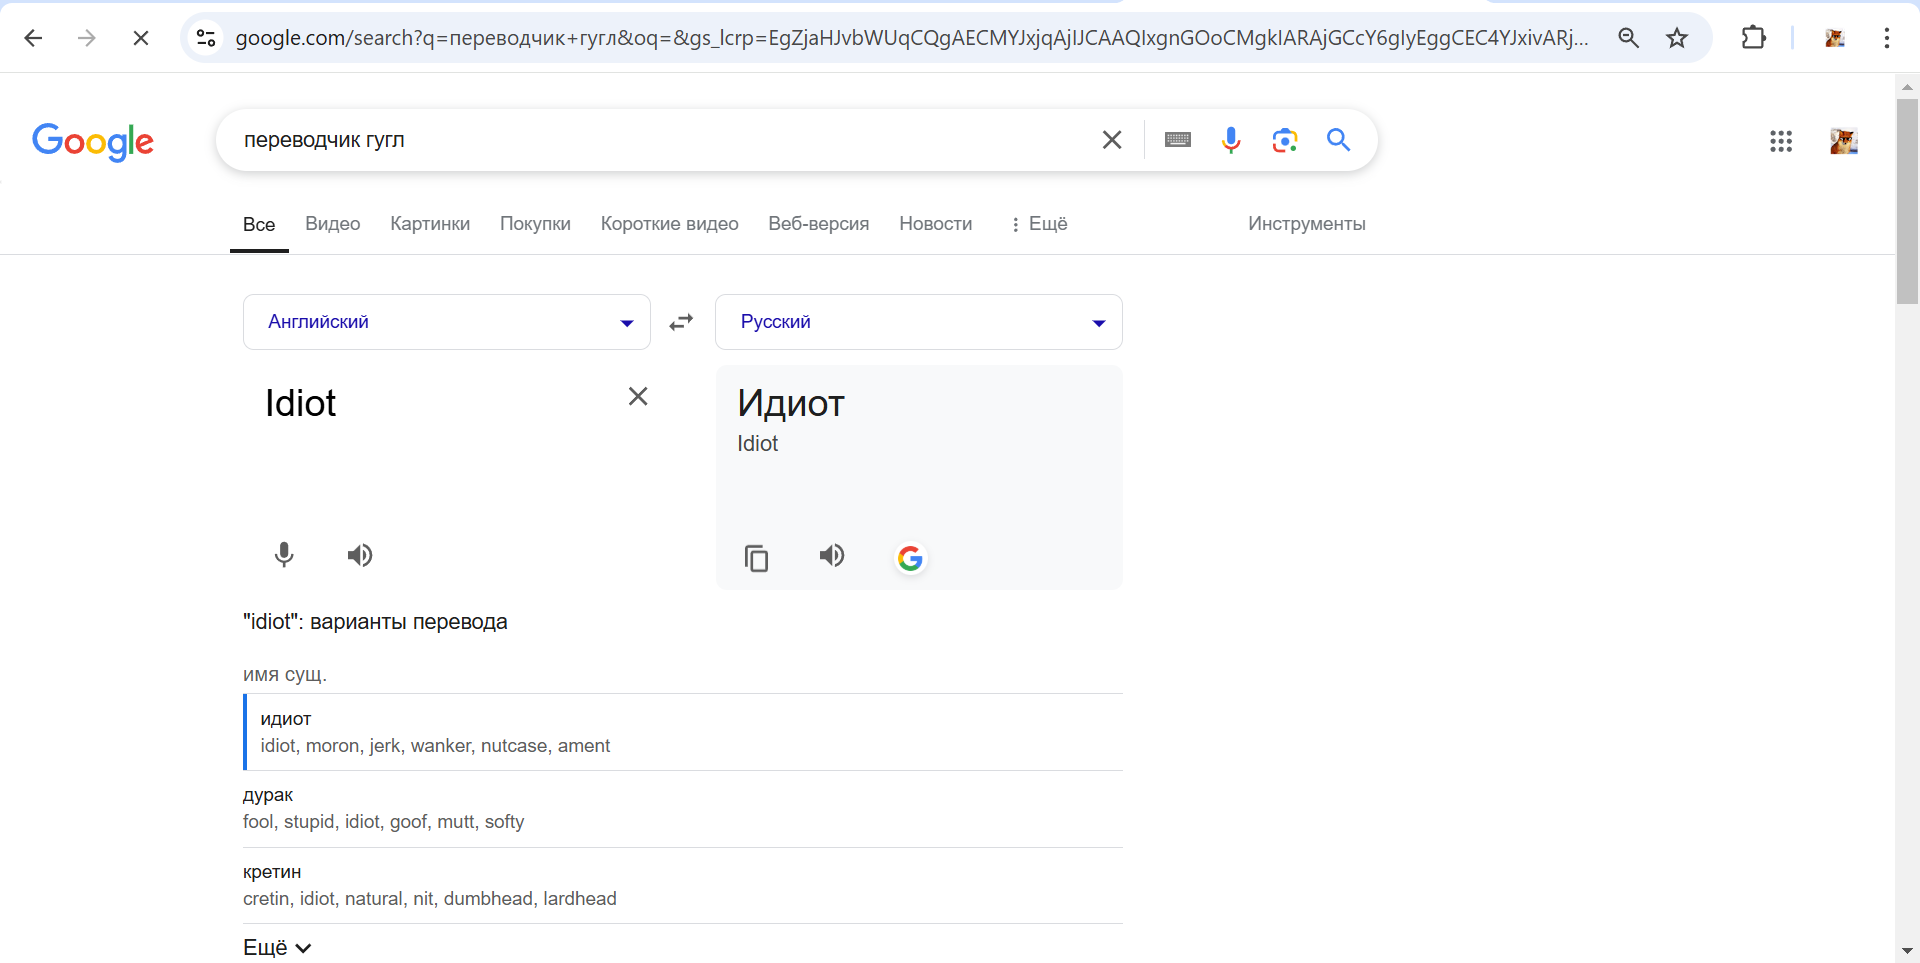This screenshot has height=963, width=1920.
Task: Start search by image with Lens
Action: click(1285, 140)
